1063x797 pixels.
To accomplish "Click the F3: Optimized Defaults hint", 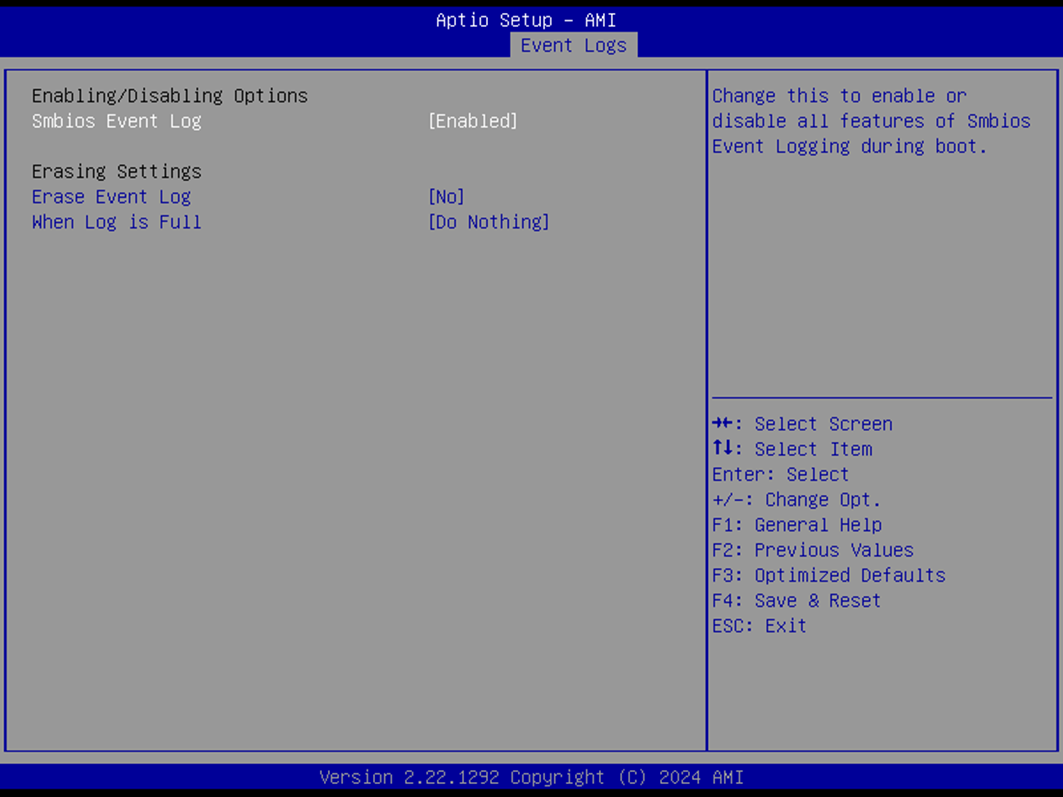I will (828, 575).
